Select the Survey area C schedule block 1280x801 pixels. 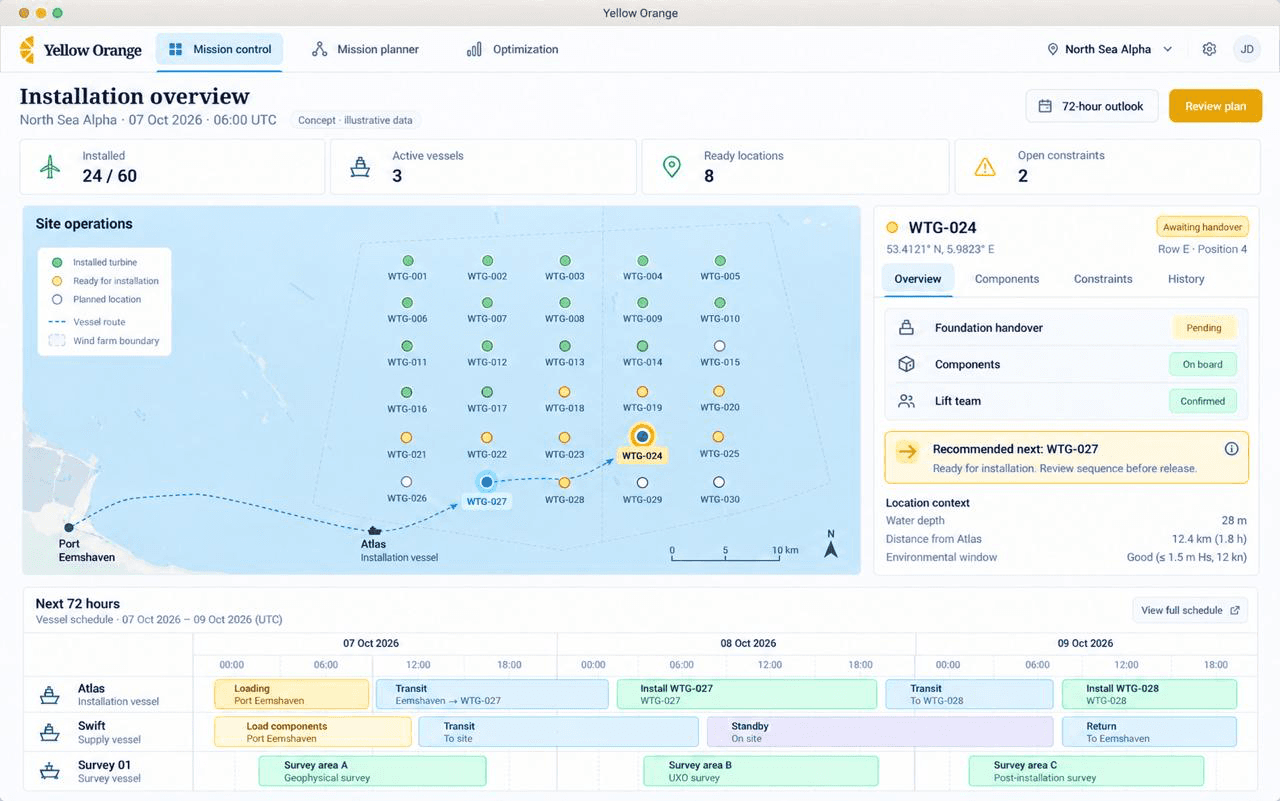coord(1086,771)
